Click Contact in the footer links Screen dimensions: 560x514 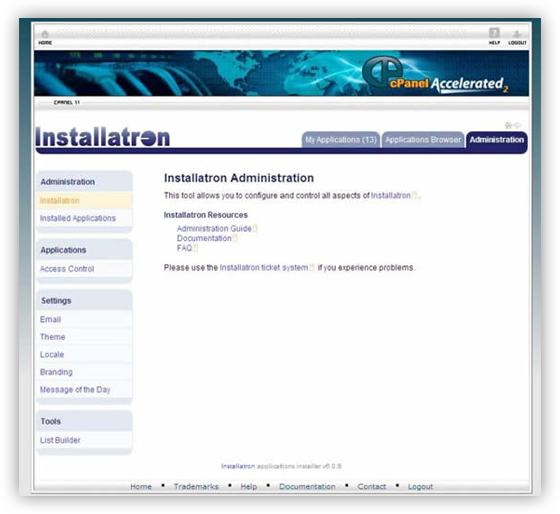[372, 486]
